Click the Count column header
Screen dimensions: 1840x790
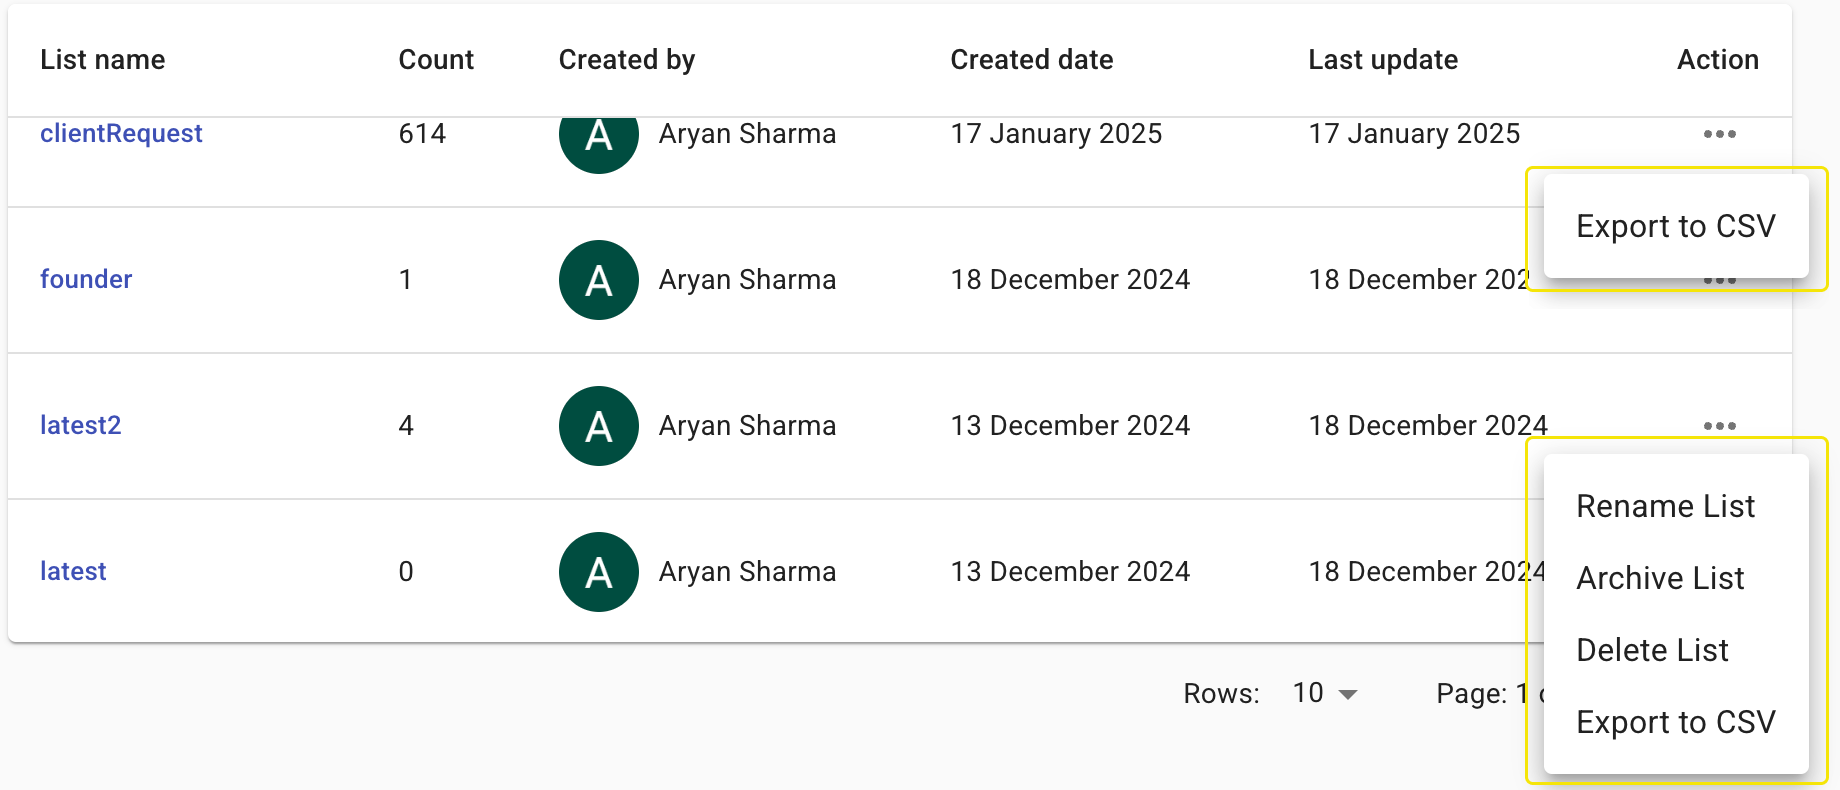click(436, 60)
